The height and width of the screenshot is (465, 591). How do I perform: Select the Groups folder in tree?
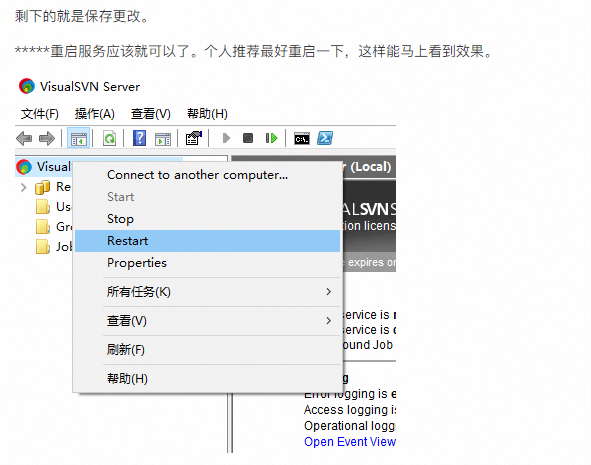(54, 226)
